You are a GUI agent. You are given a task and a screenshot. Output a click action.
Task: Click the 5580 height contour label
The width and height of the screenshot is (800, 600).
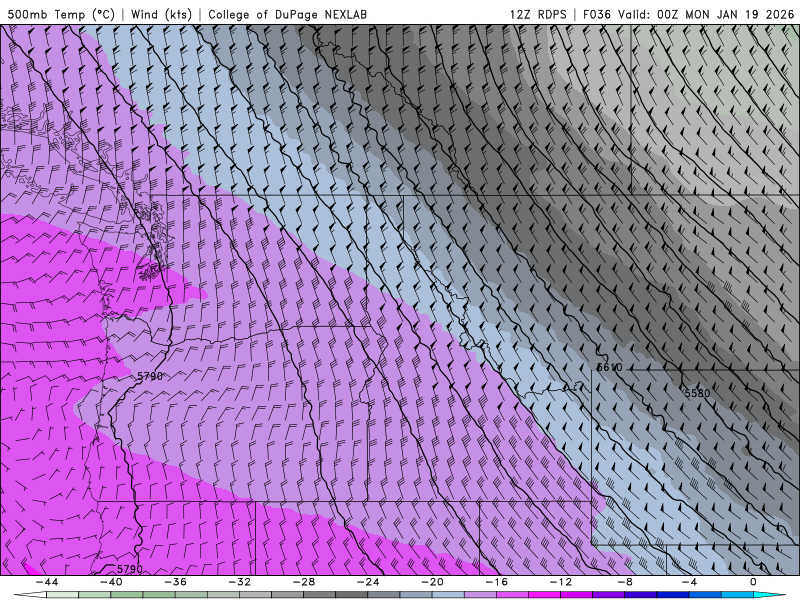point(697,393)
